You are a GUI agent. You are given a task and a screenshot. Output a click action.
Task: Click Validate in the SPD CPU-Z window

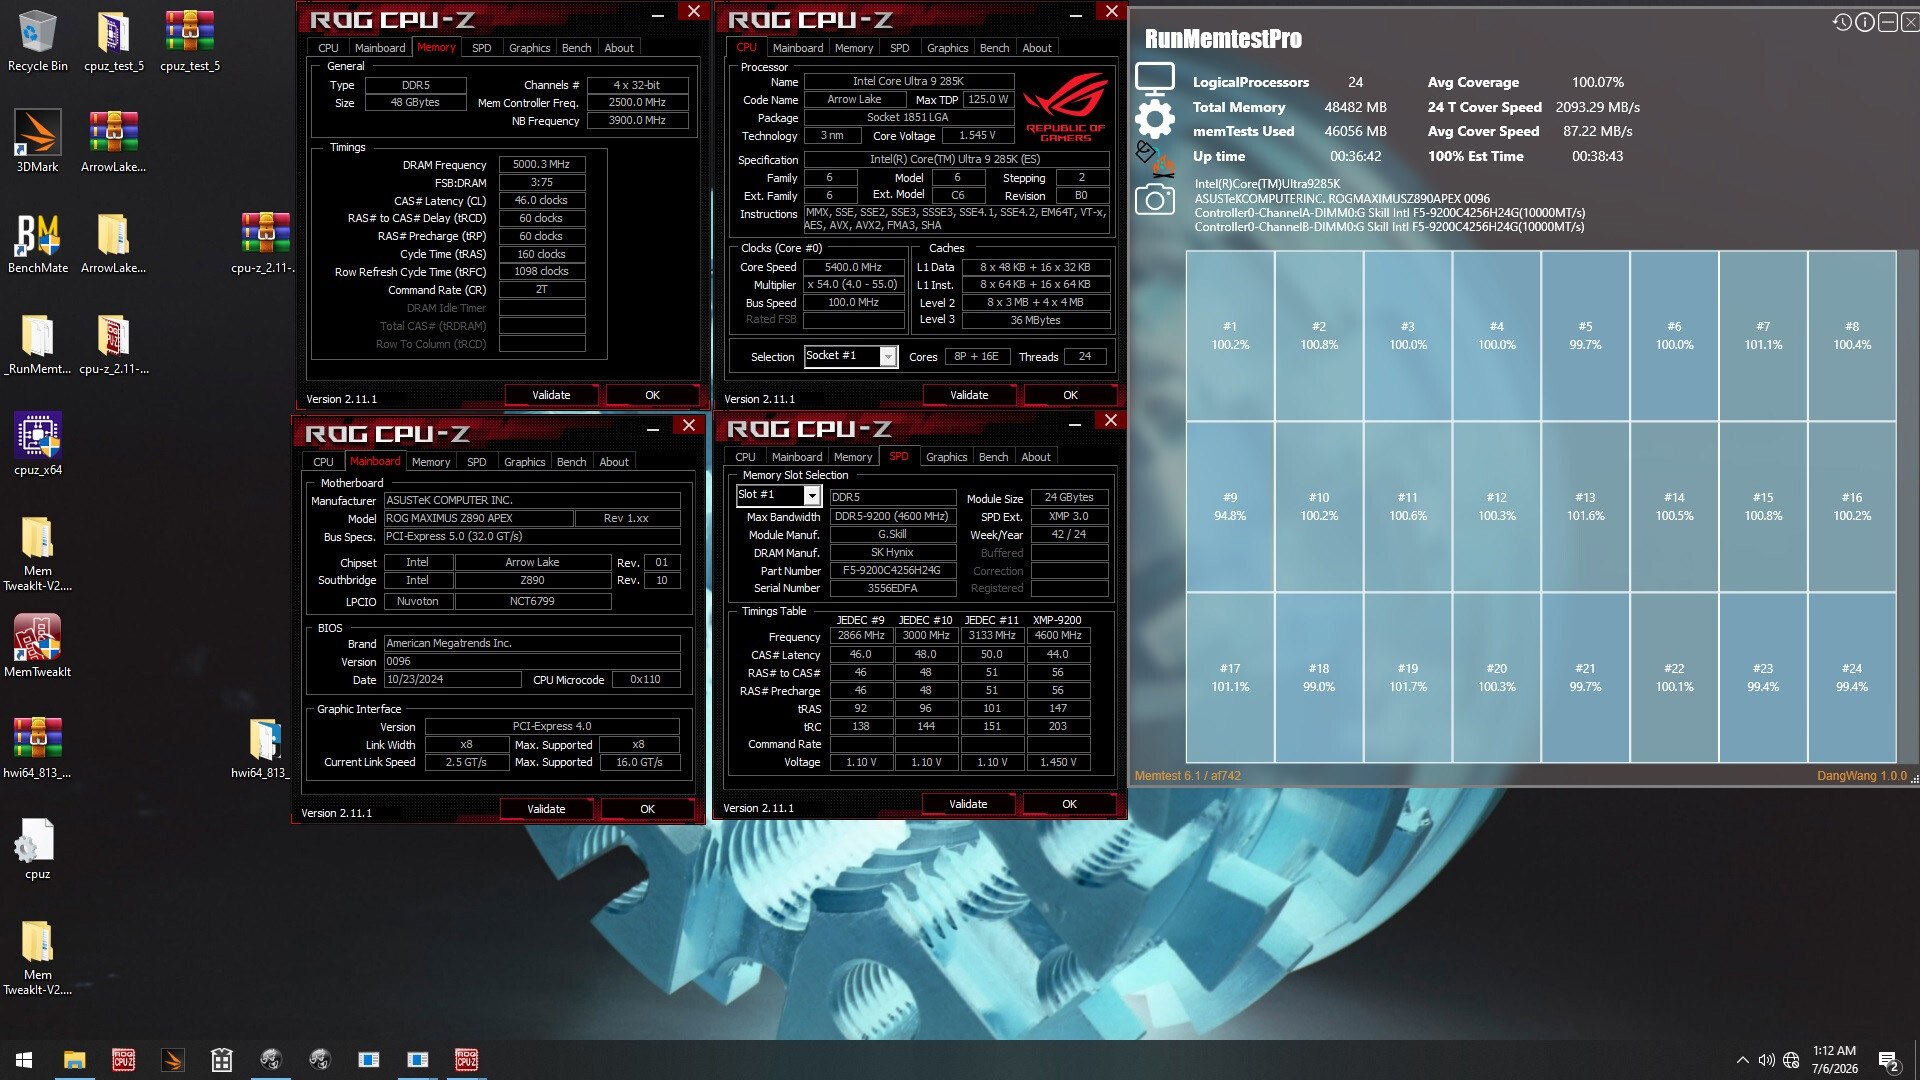[x=968, y=804]
